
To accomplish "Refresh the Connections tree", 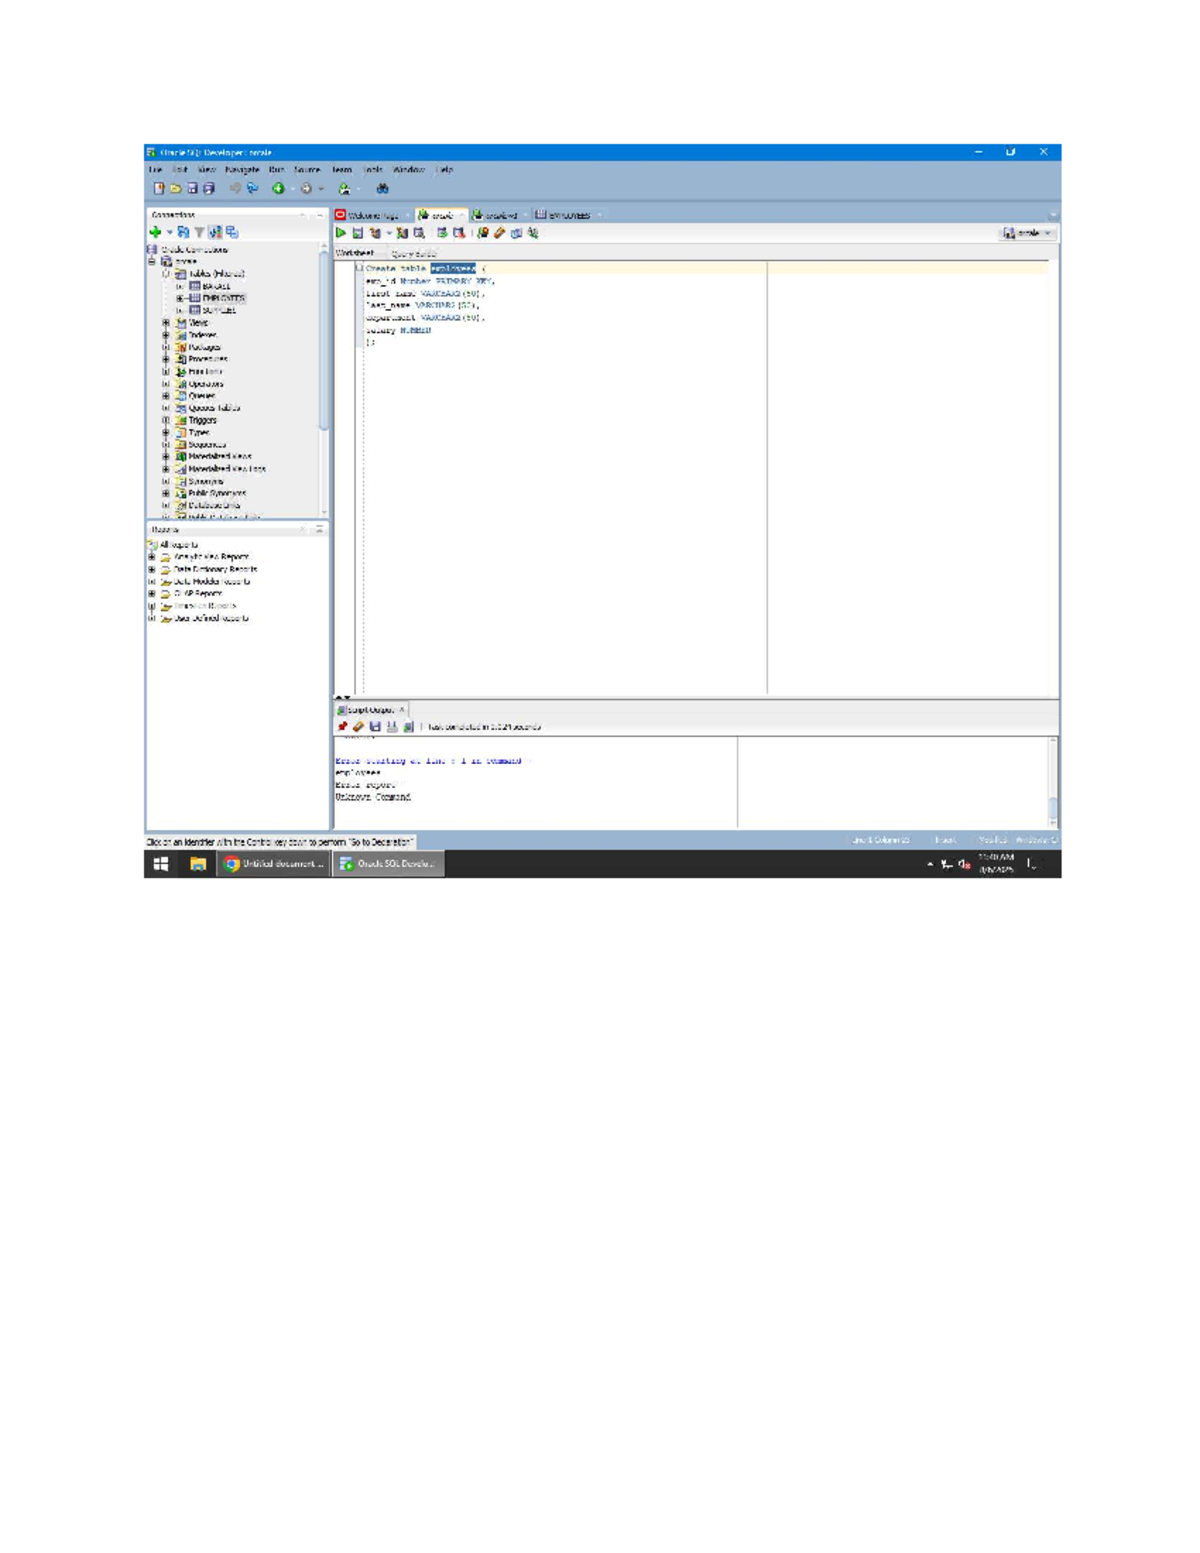I will click(182, 231).
